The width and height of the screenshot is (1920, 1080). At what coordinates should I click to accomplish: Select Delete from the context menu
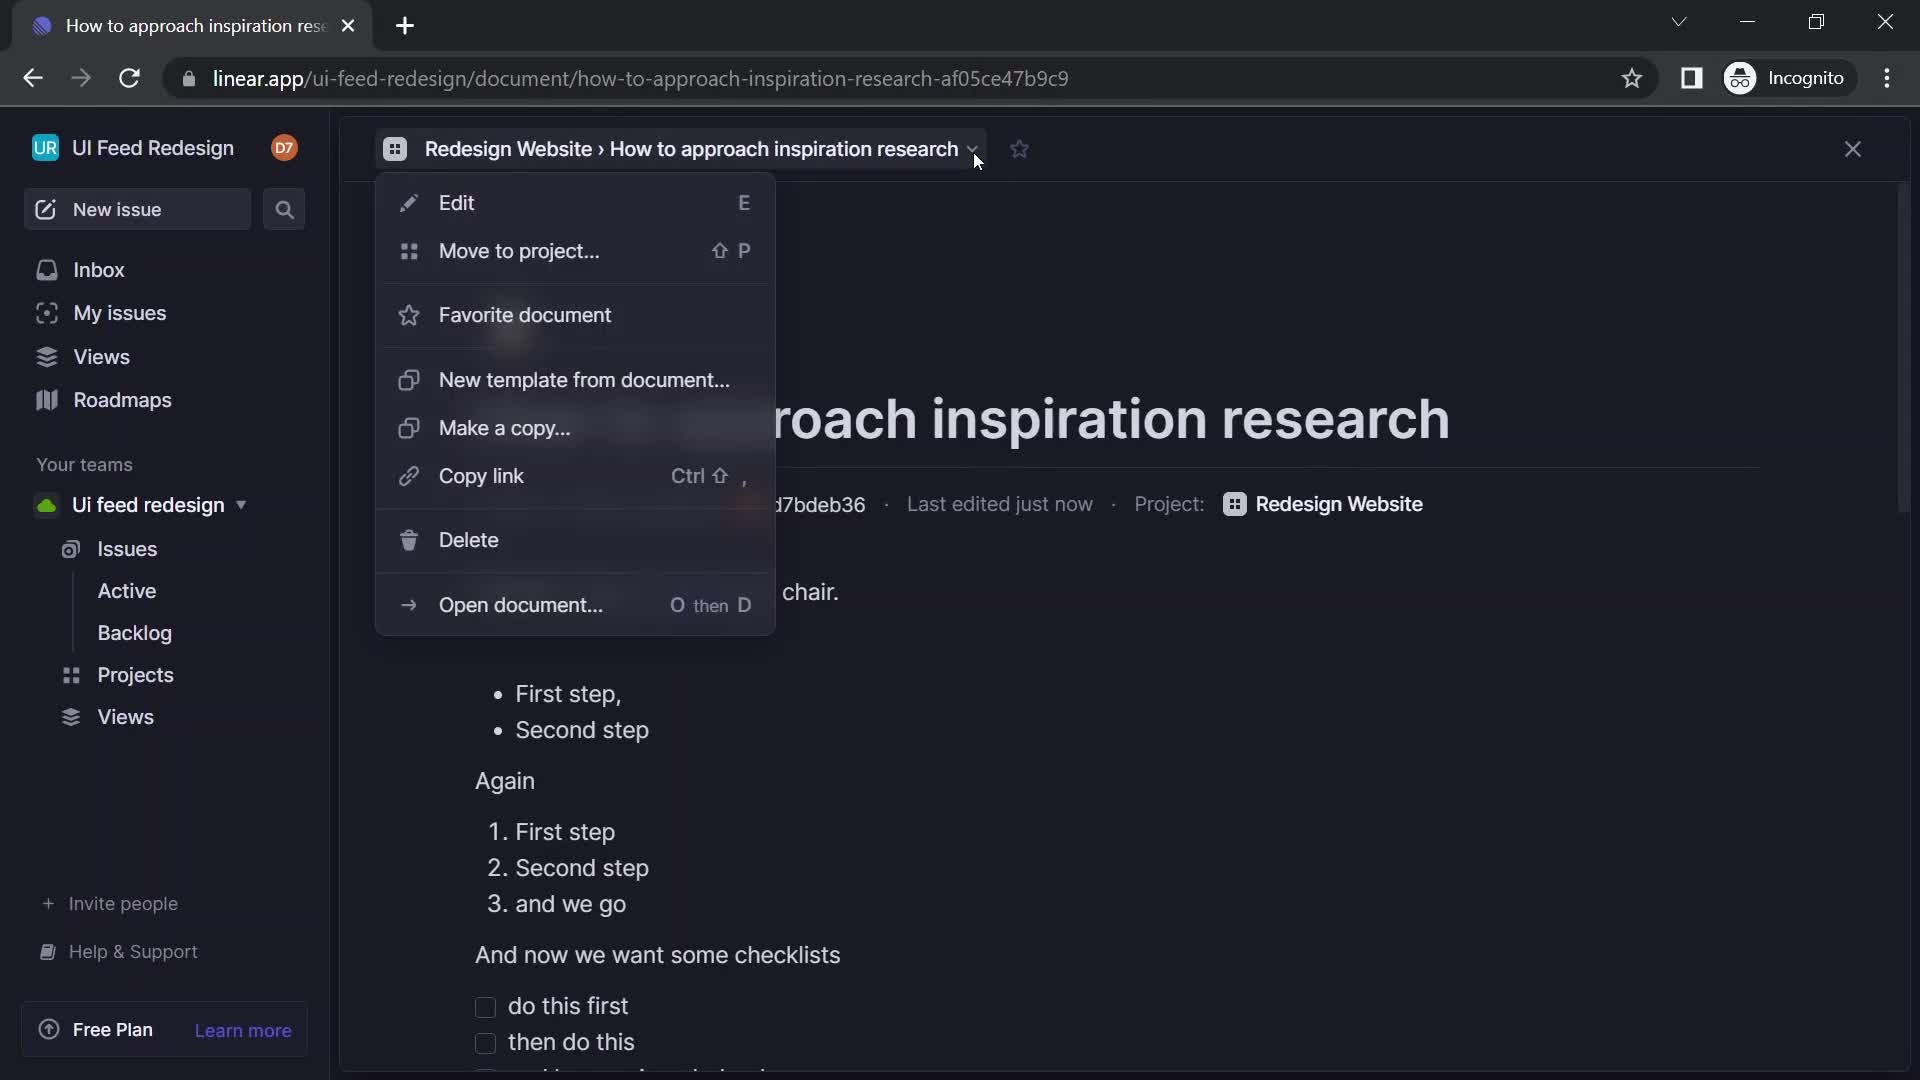pos(468,539)
